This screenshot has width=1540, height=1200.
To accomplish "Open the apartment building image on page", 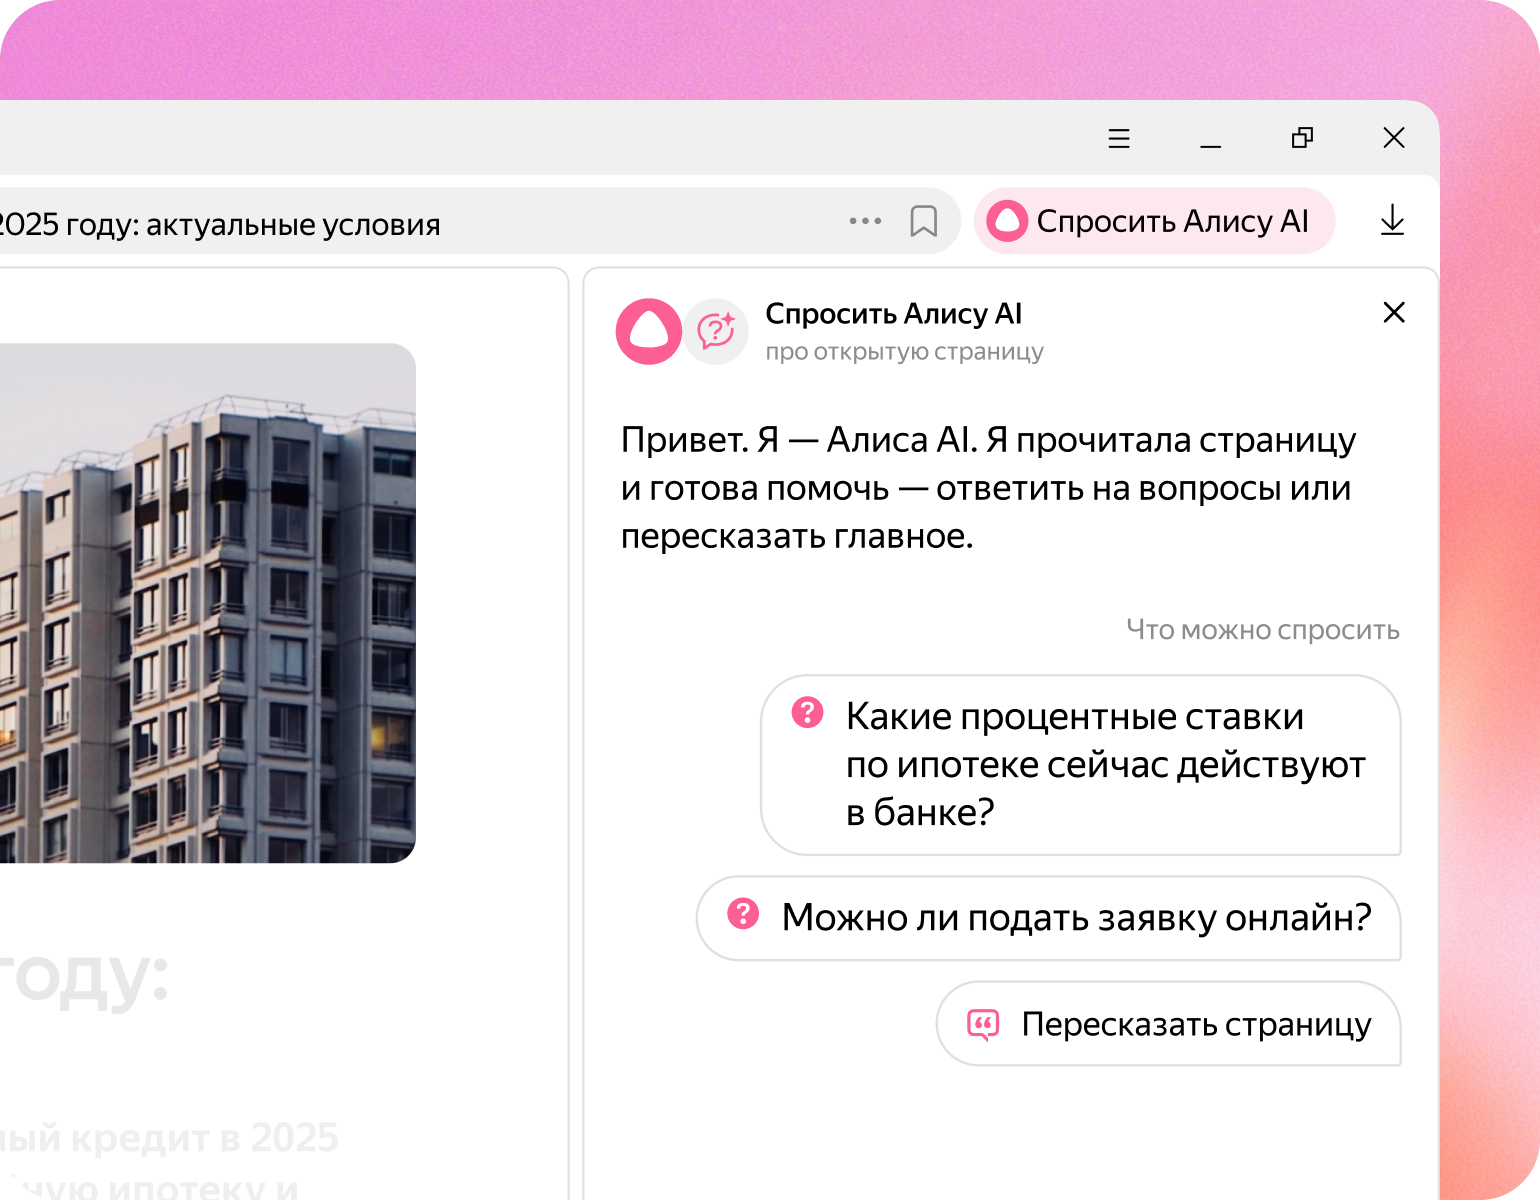I will click(x=208, y=603).
